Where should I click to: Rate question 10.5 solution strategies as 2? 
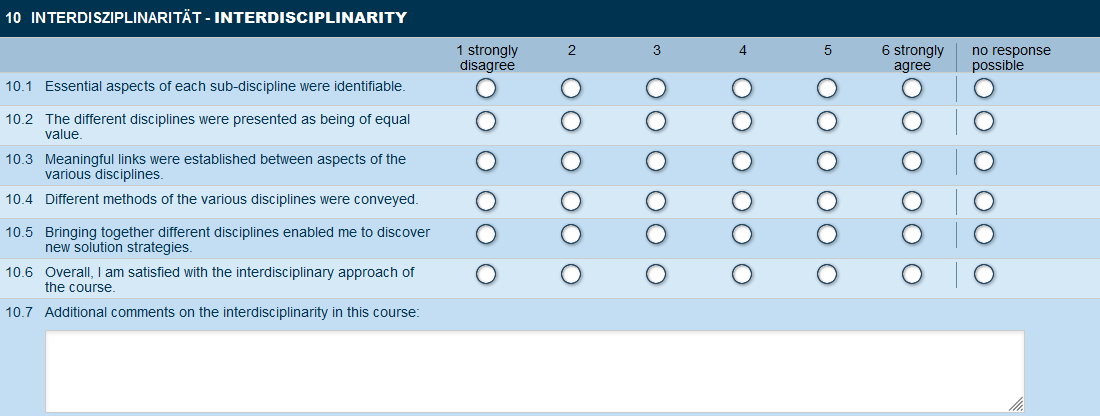(x=571, y=235)
